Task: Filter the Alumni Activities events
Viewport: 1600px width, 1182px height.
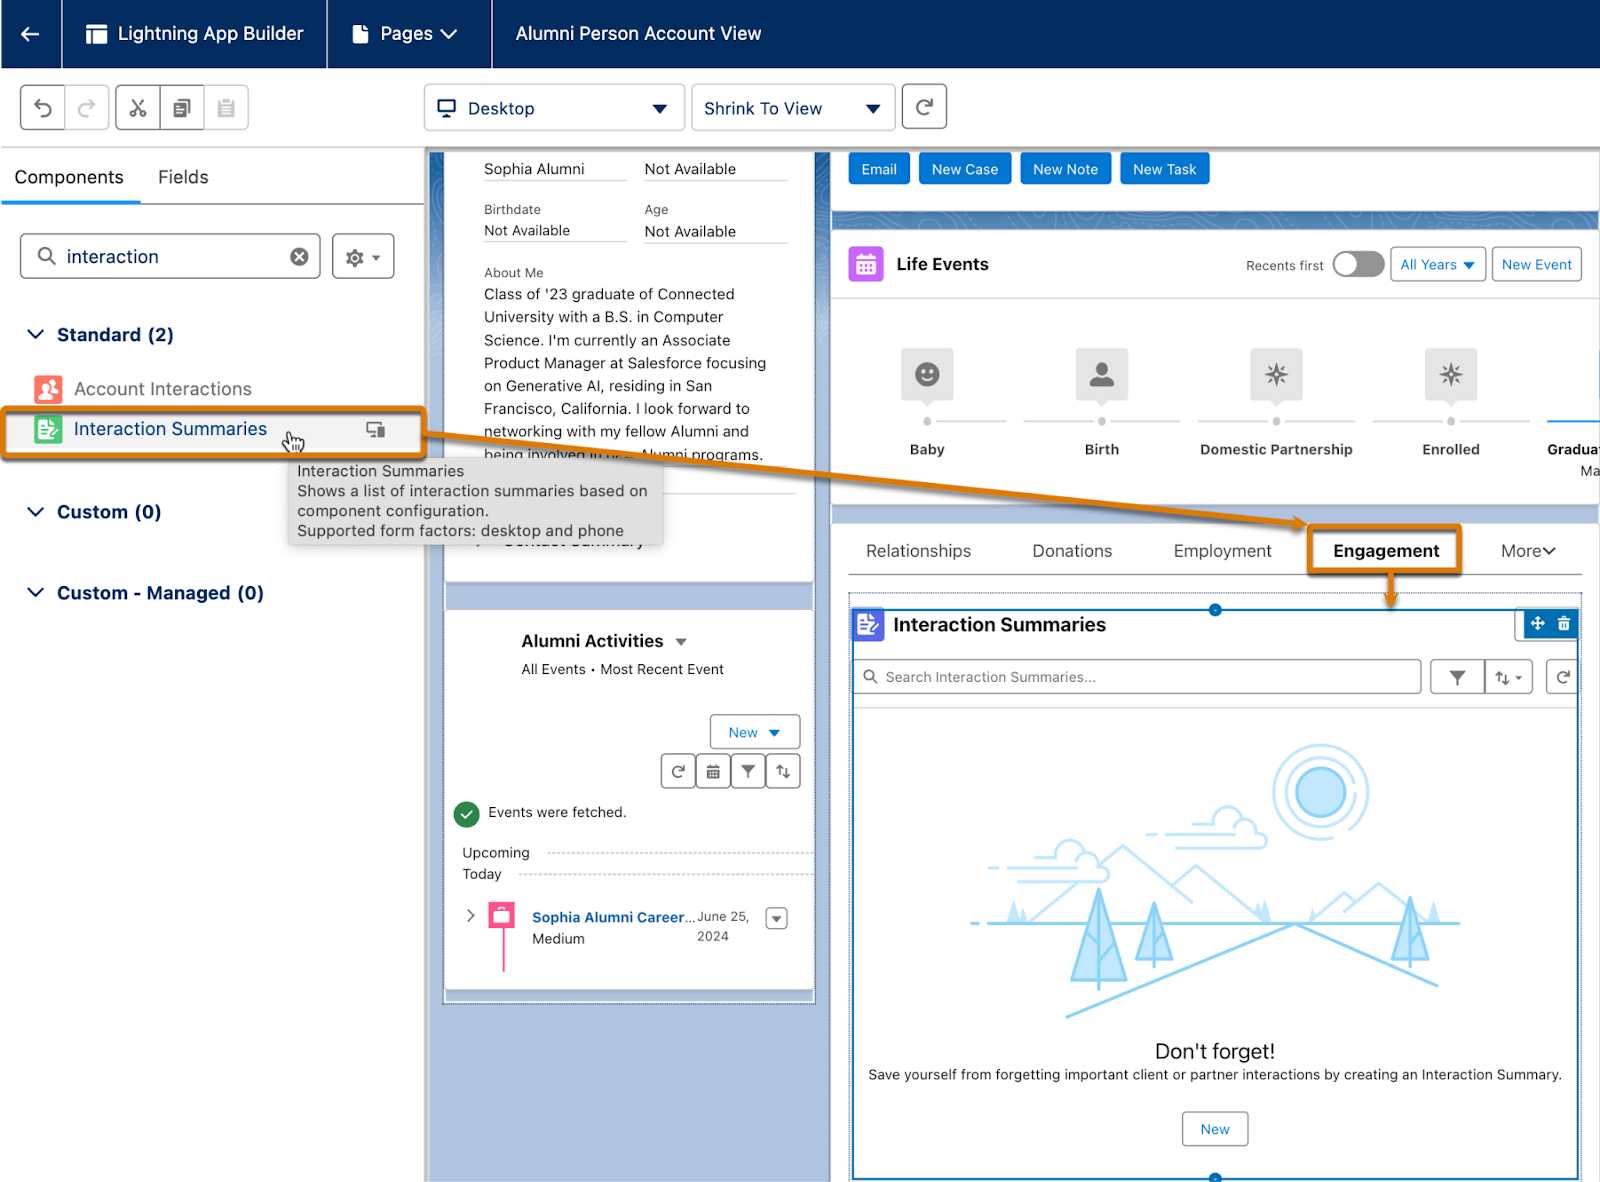Action: [x=748, y=772]
